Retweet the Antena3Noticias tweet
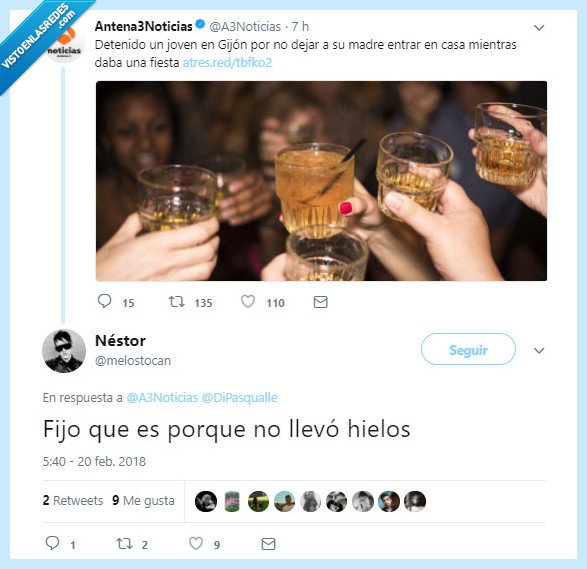 click(176, 302)
